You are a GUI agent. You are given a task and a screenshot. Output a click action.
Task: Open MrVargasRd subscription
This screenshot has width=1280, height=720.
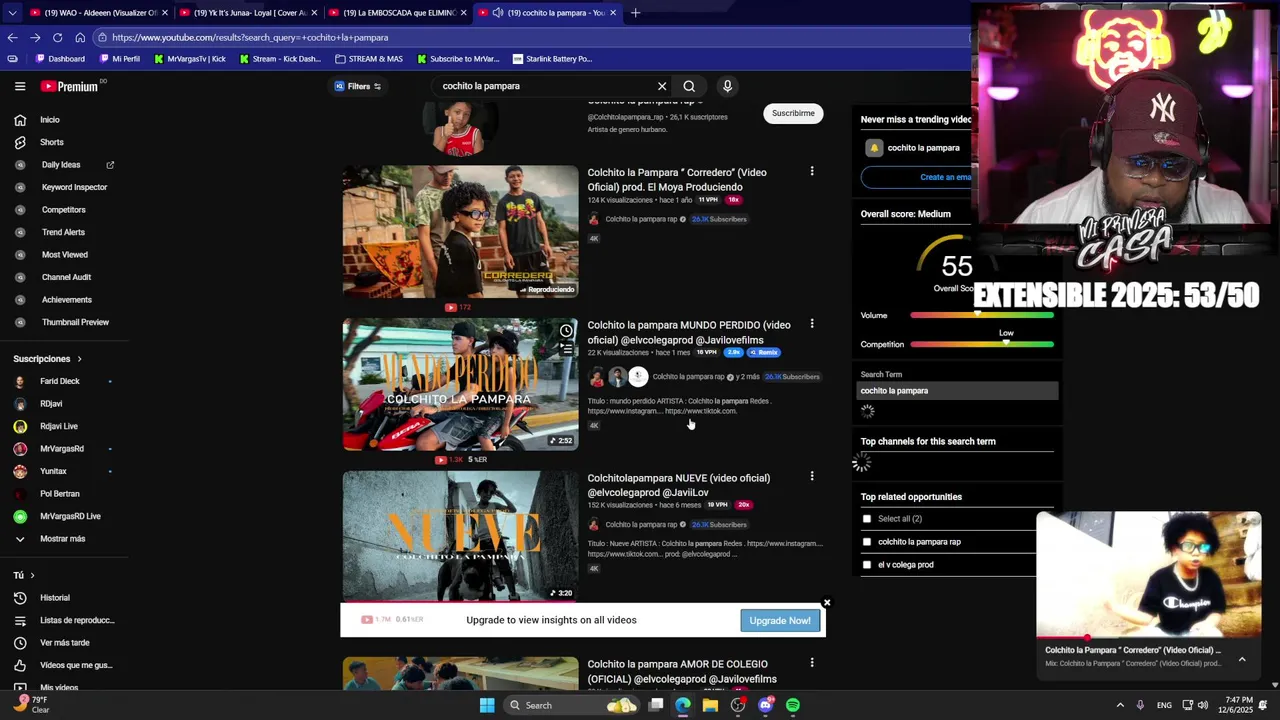click(60, 449)
